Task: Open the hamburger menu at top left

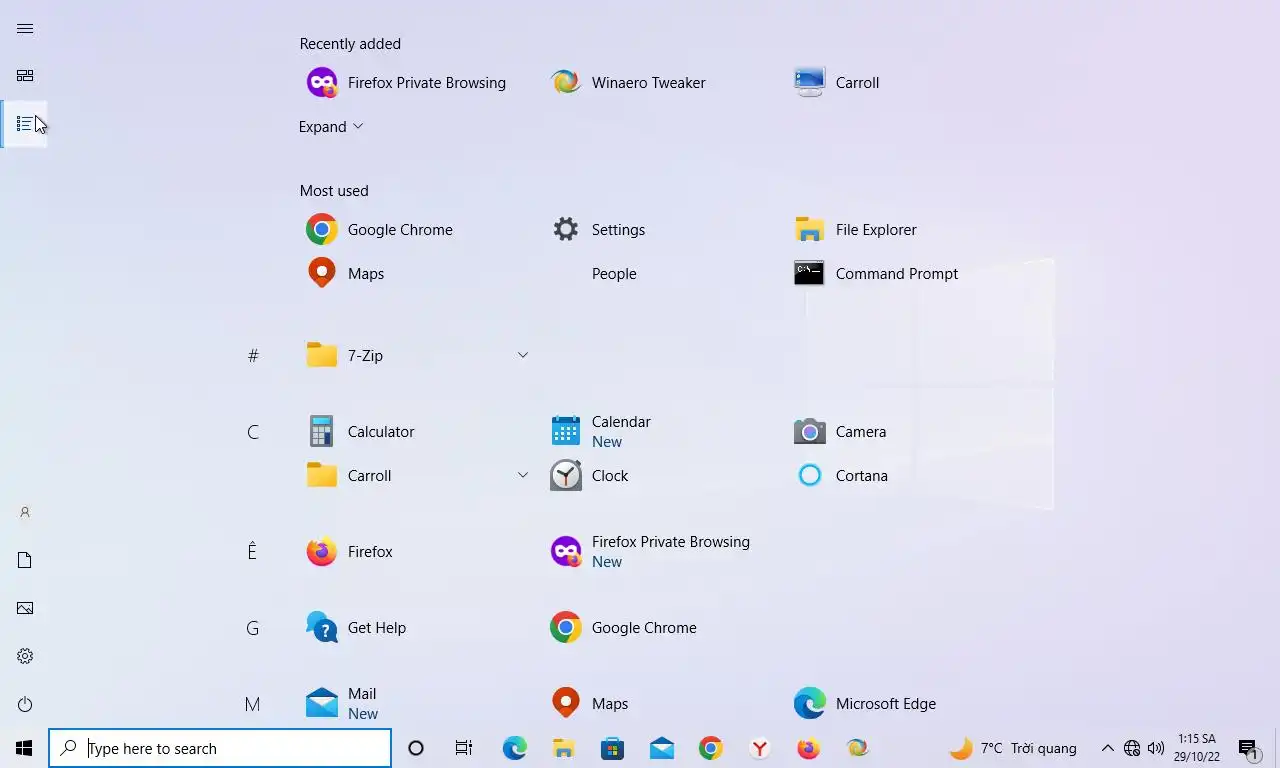Action: point(25,28)
